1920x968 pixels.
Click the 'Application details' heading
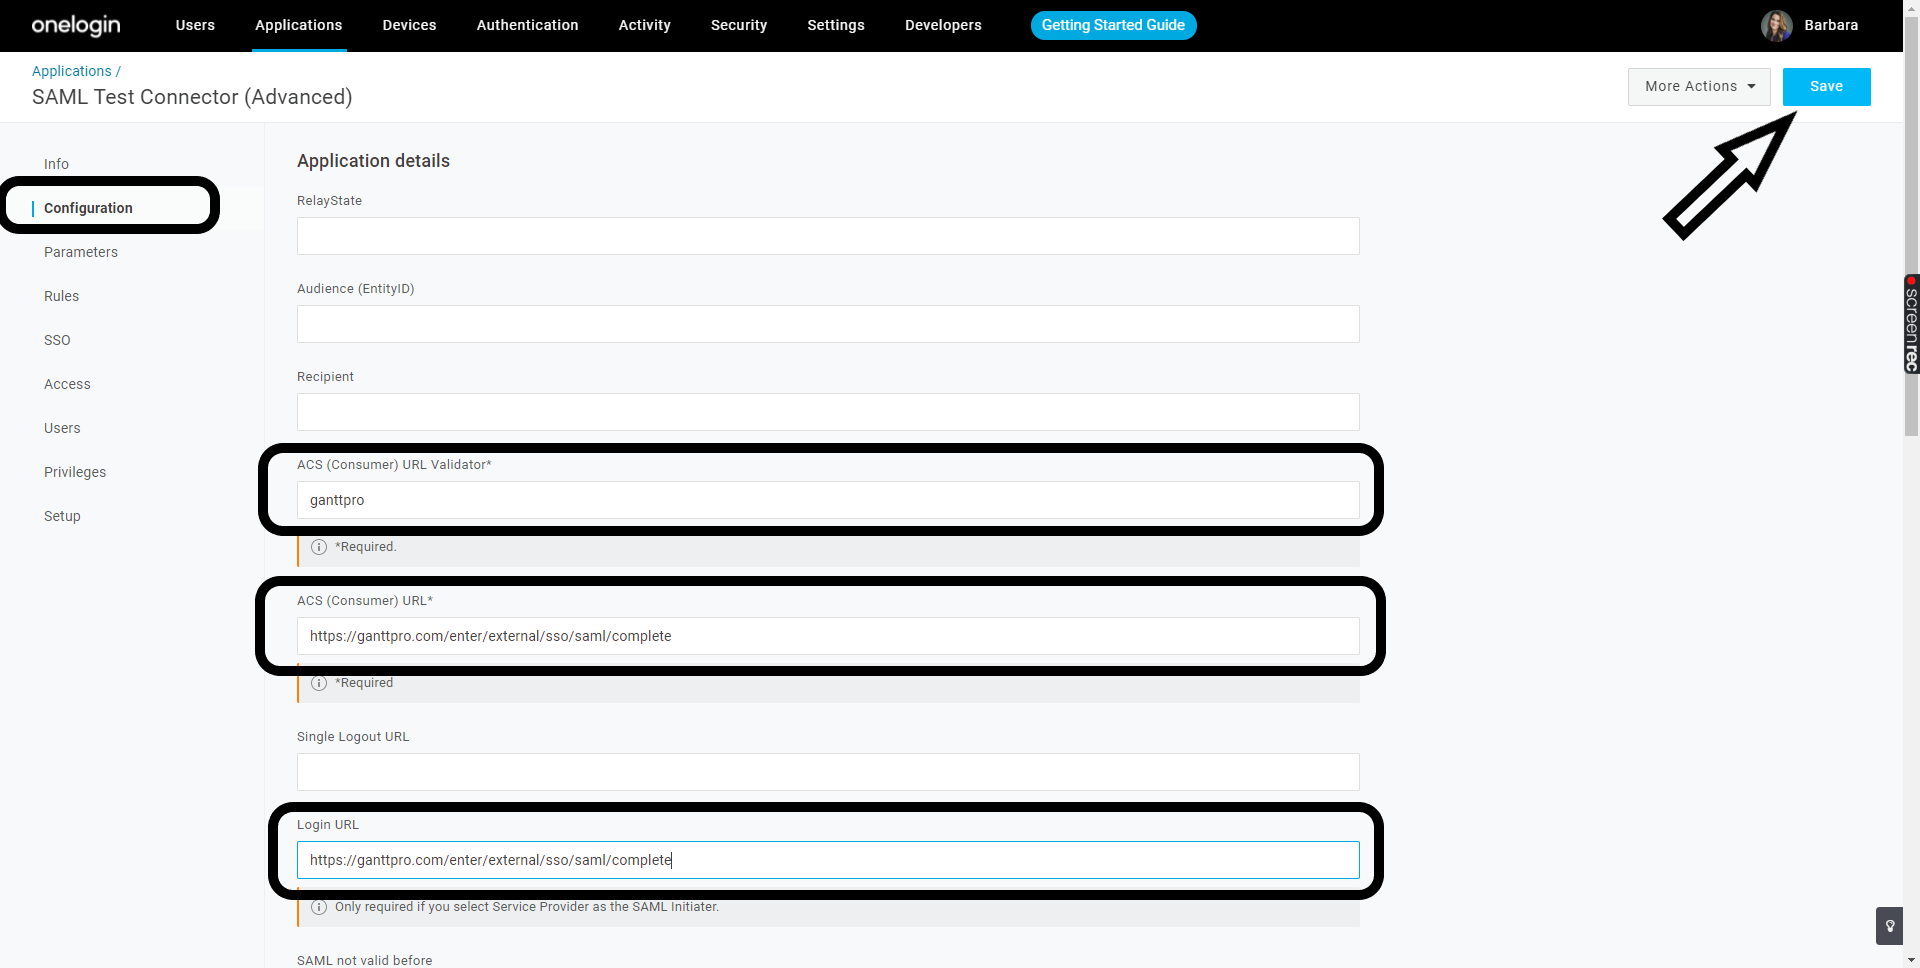(x=373, y=161)
